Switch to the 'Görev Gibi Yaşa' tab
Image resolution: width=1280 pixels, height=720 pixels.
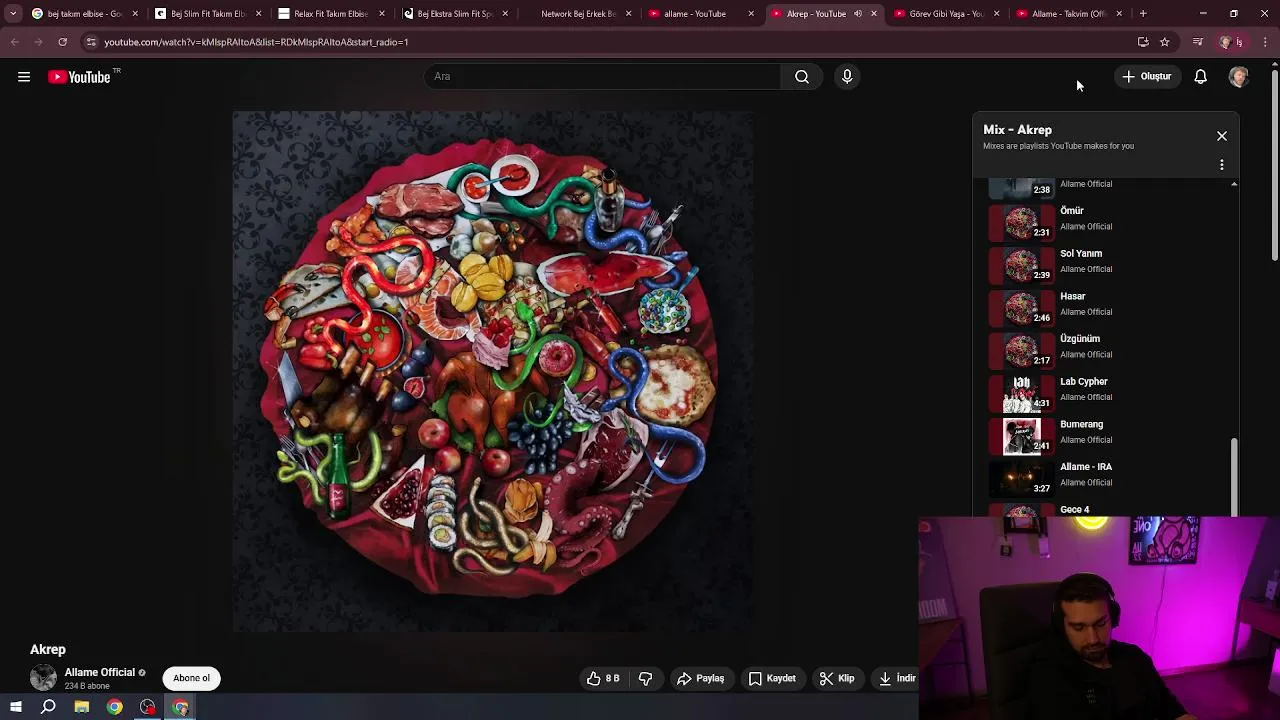[946, 14]
